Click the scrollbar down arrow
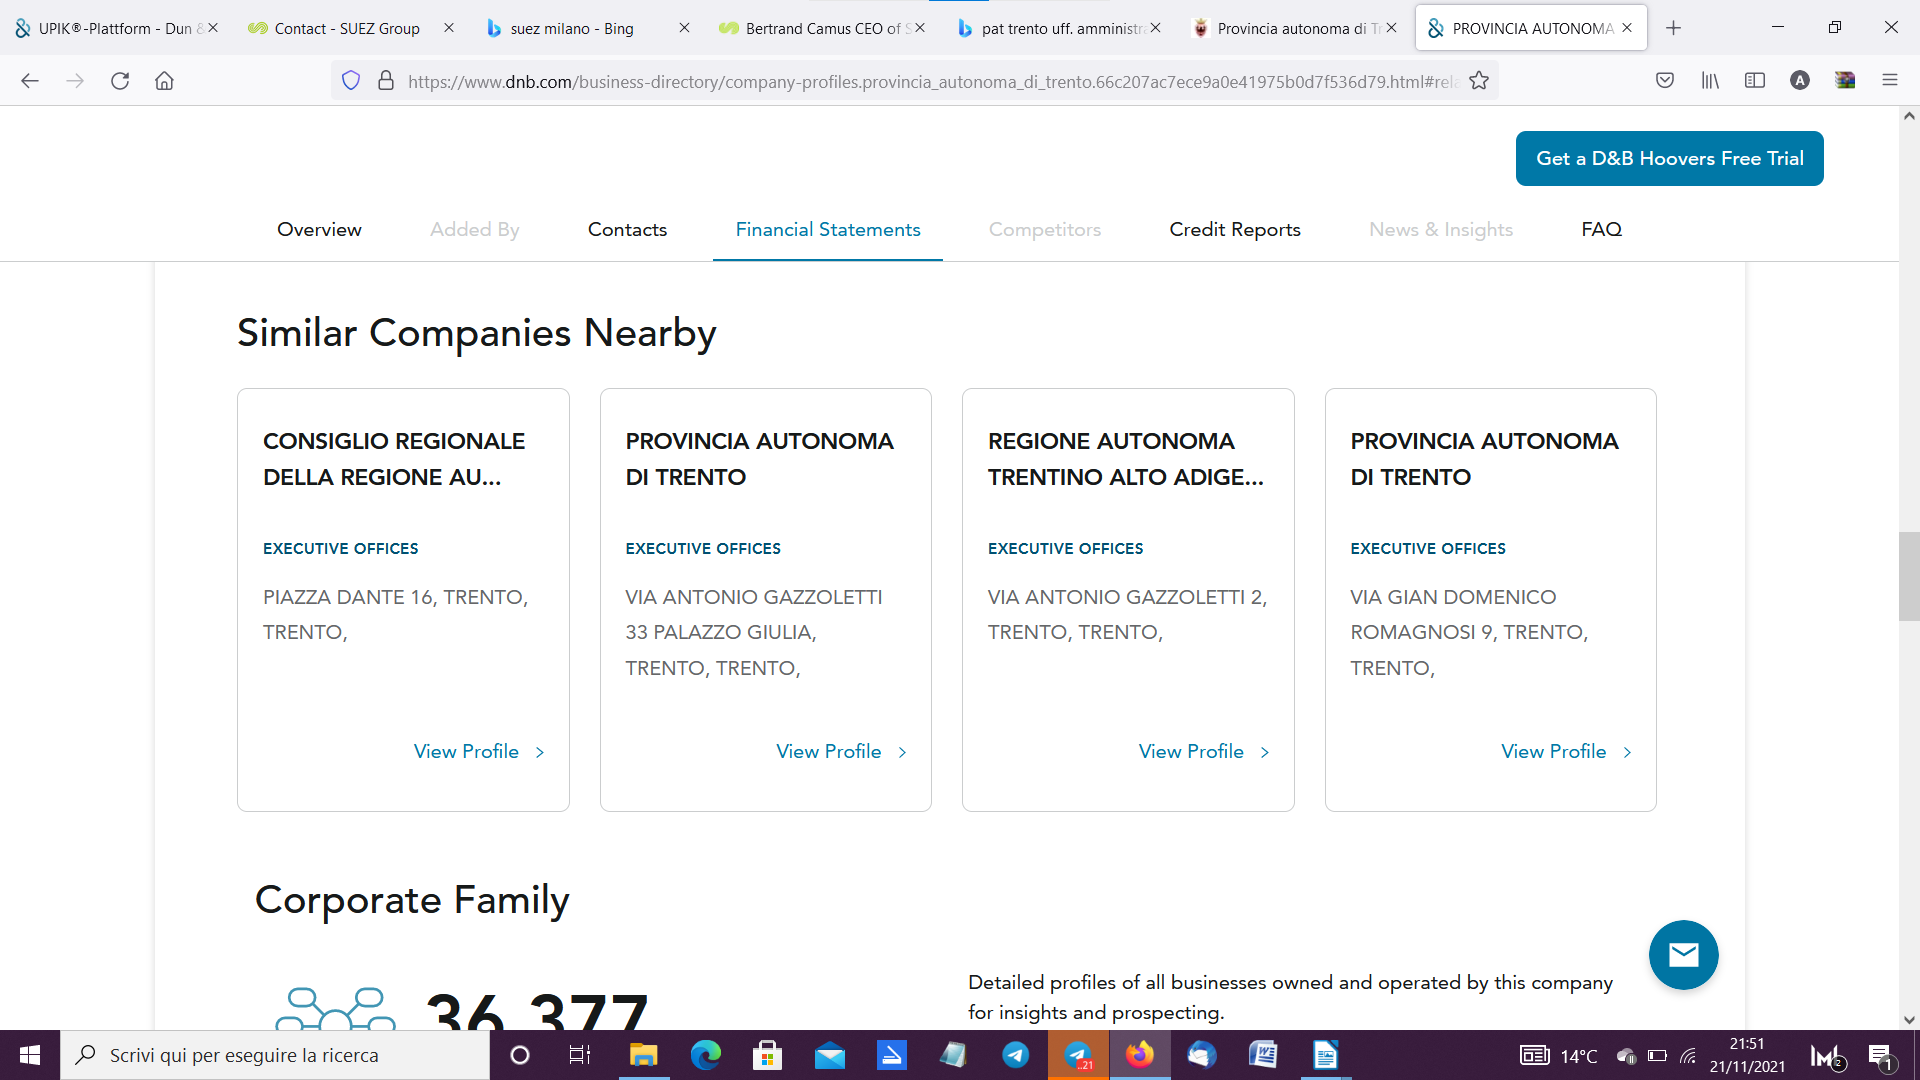Screen dimensions: 1920x1080 (1909, 1020)
